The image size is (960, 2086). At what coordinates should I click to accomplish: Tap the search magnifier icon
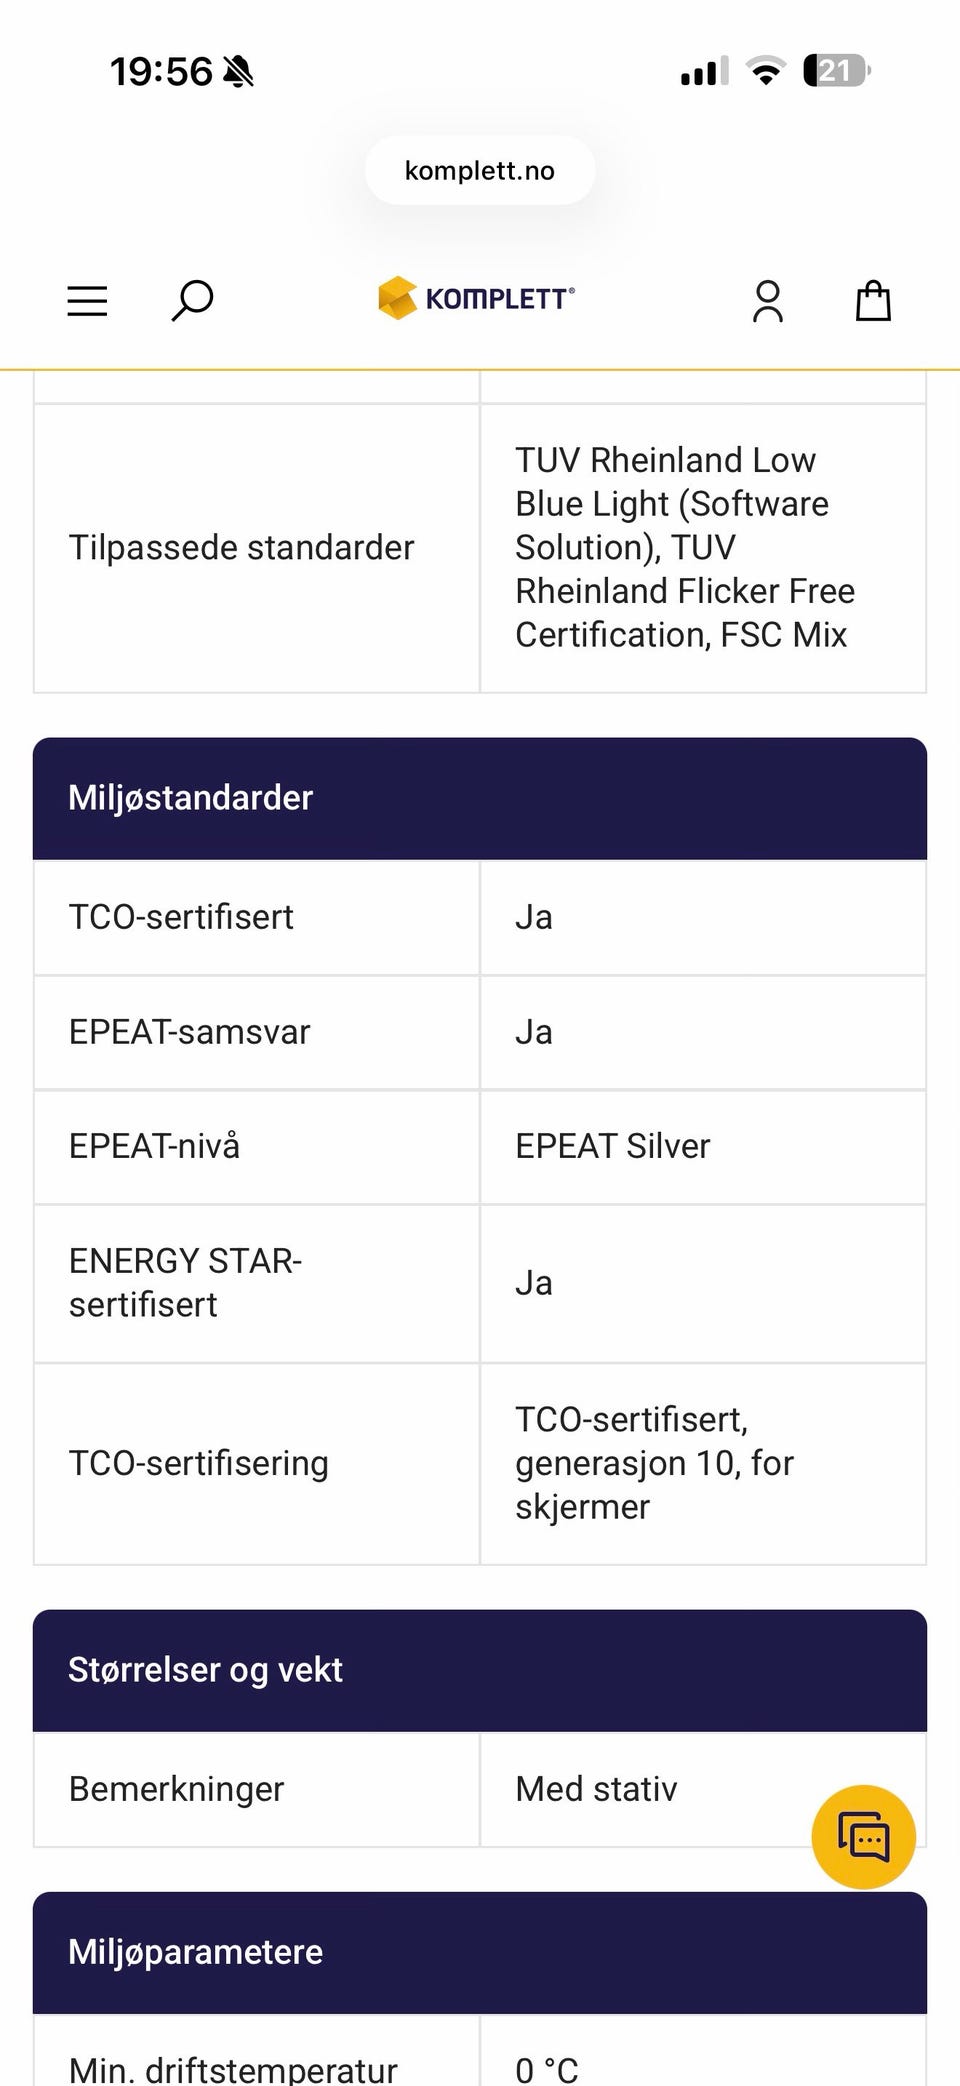[x=192, y=300]
